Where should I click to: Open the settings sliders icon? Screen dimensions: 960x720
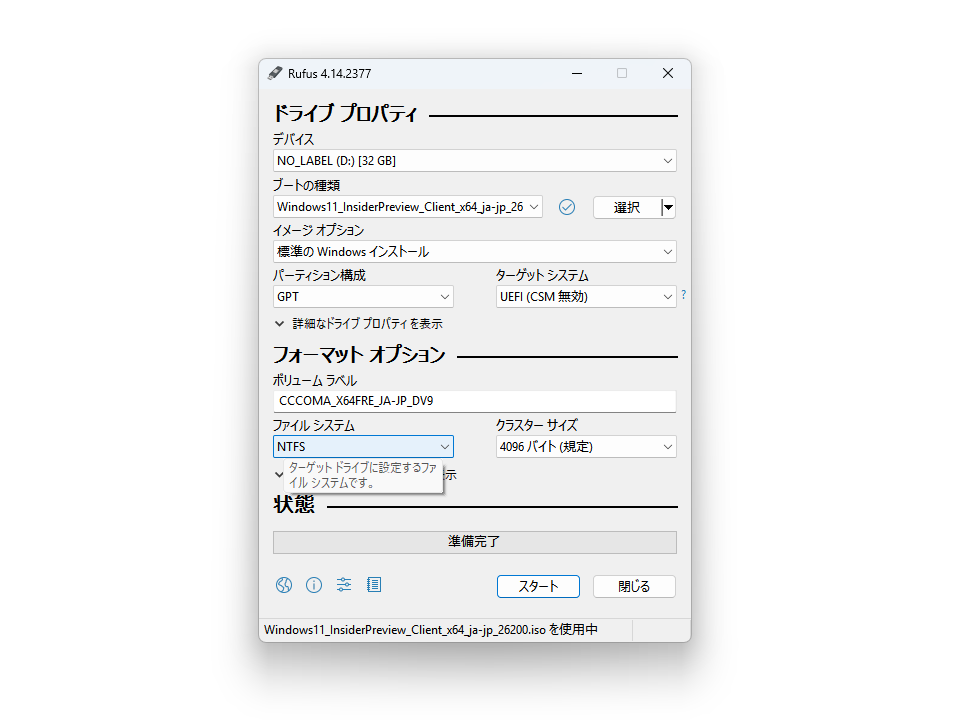[x=344, y=585]
